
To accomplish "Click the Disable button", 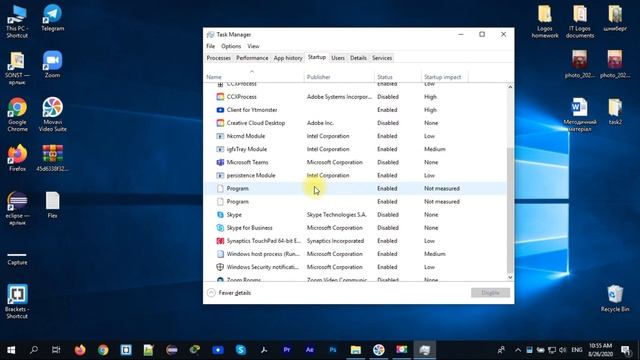I will (490, 293).
